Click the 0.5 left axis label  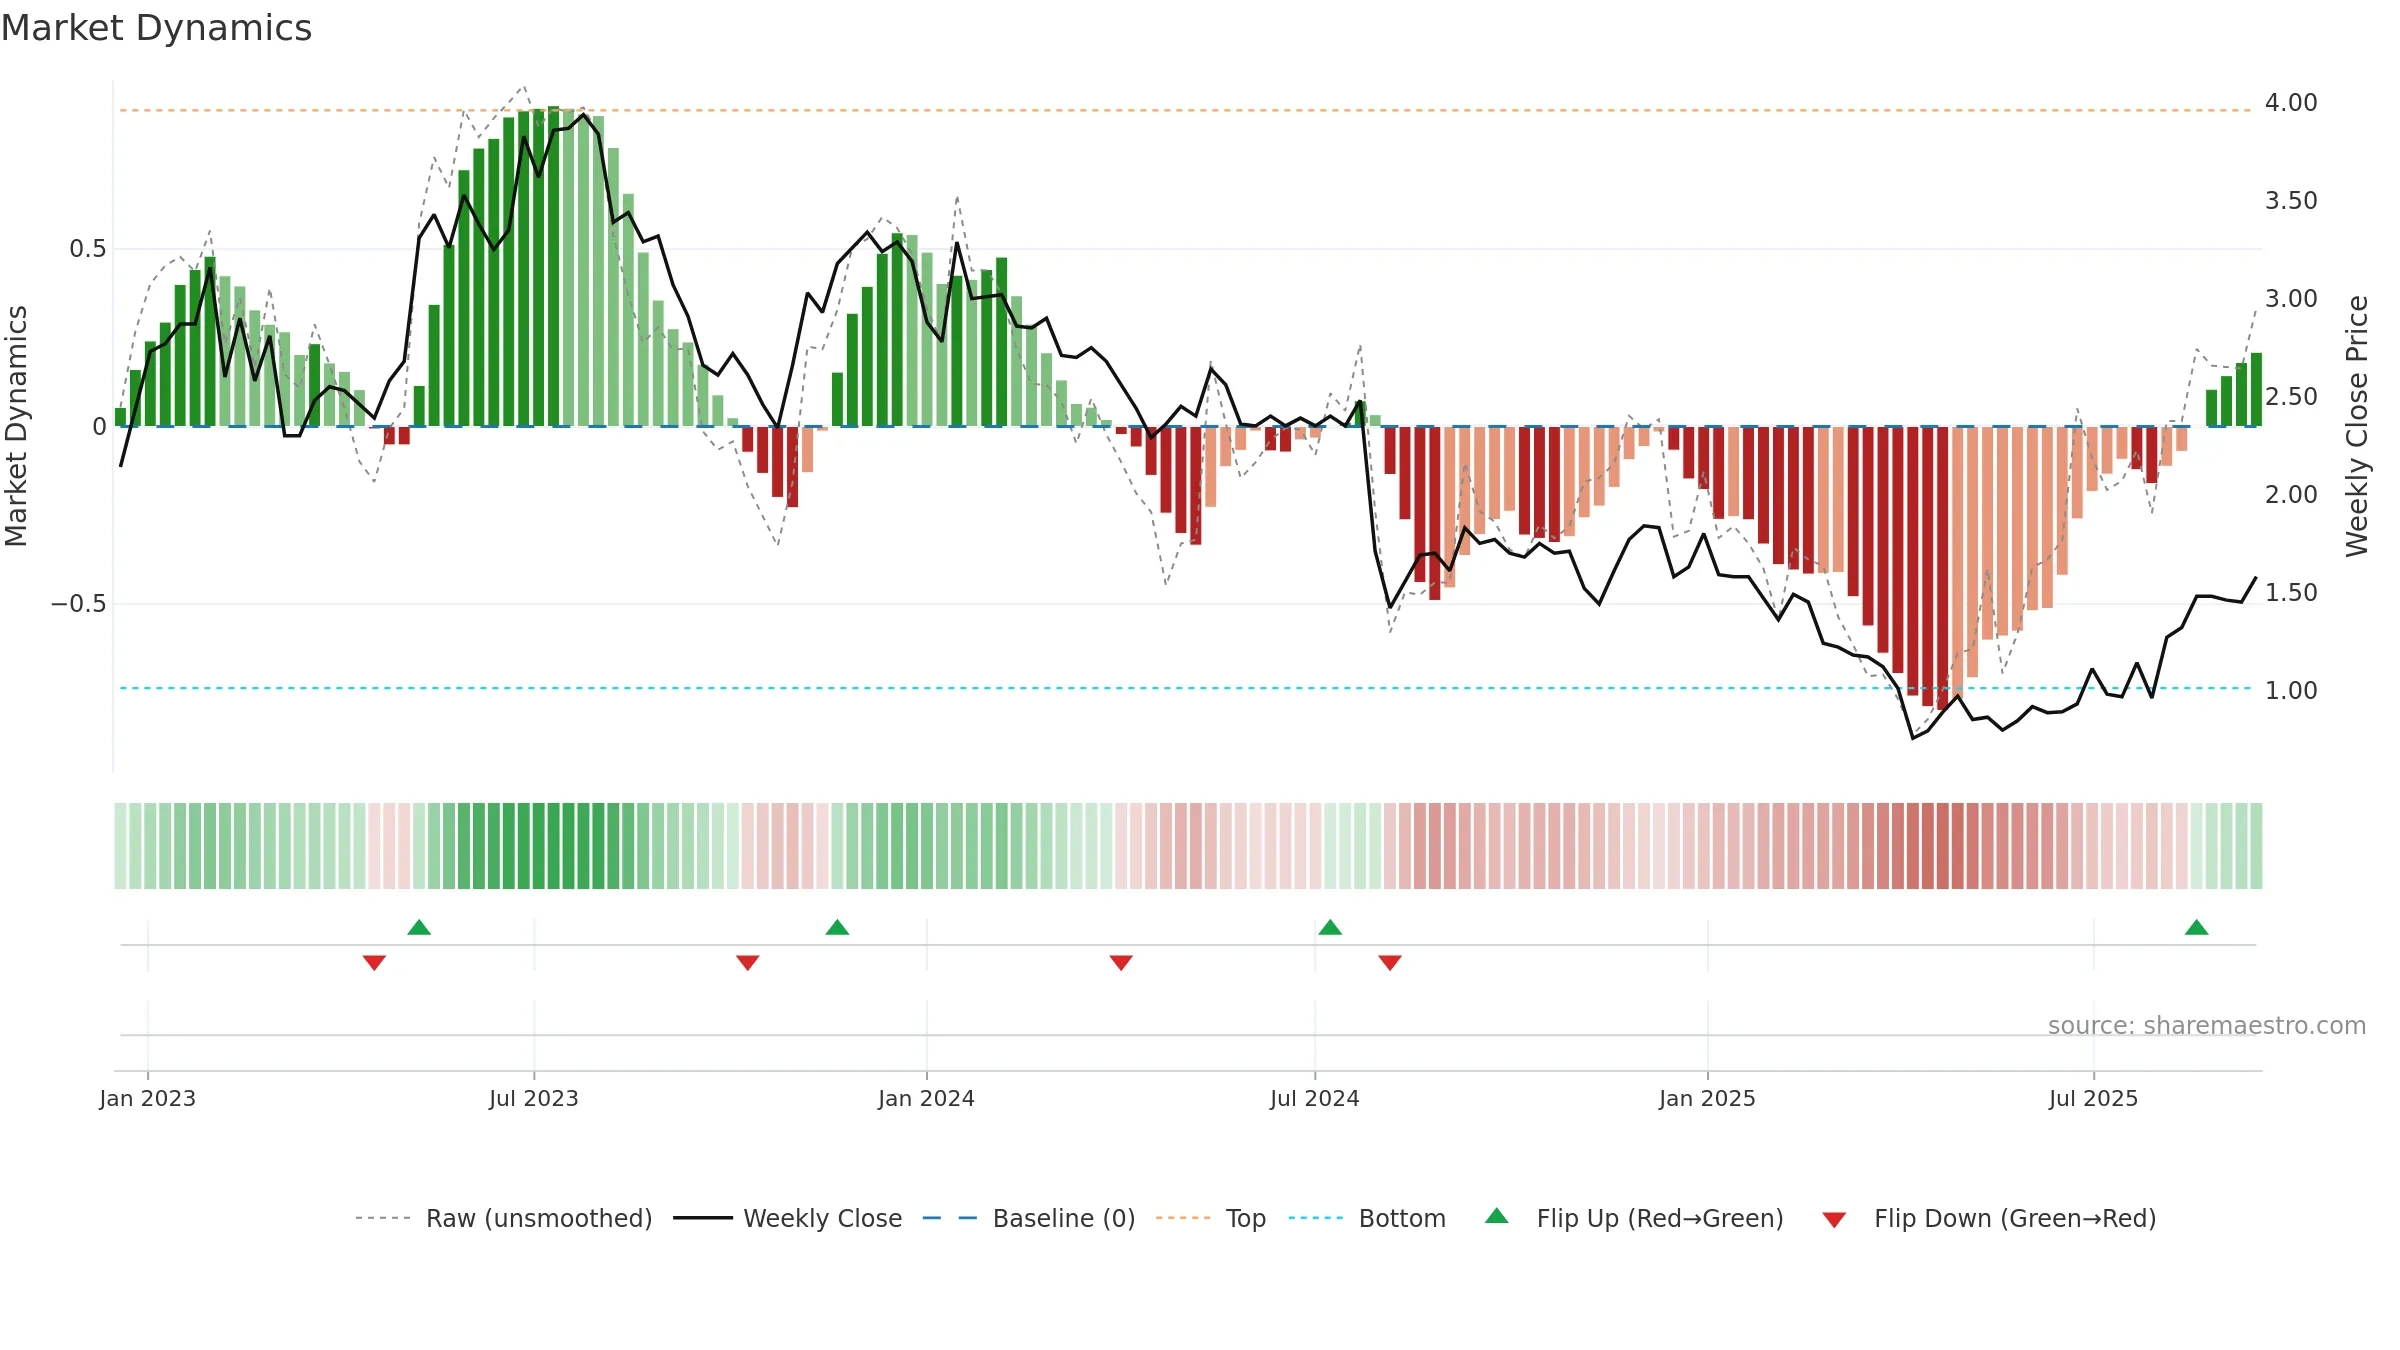click(x=88, y=249)
